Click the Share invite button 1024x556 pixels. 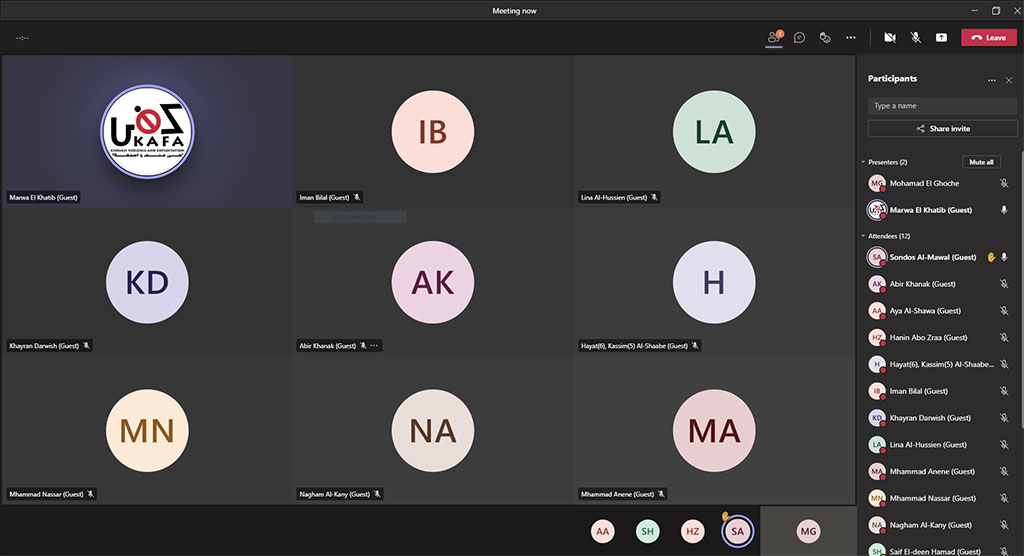coord(942,129)
